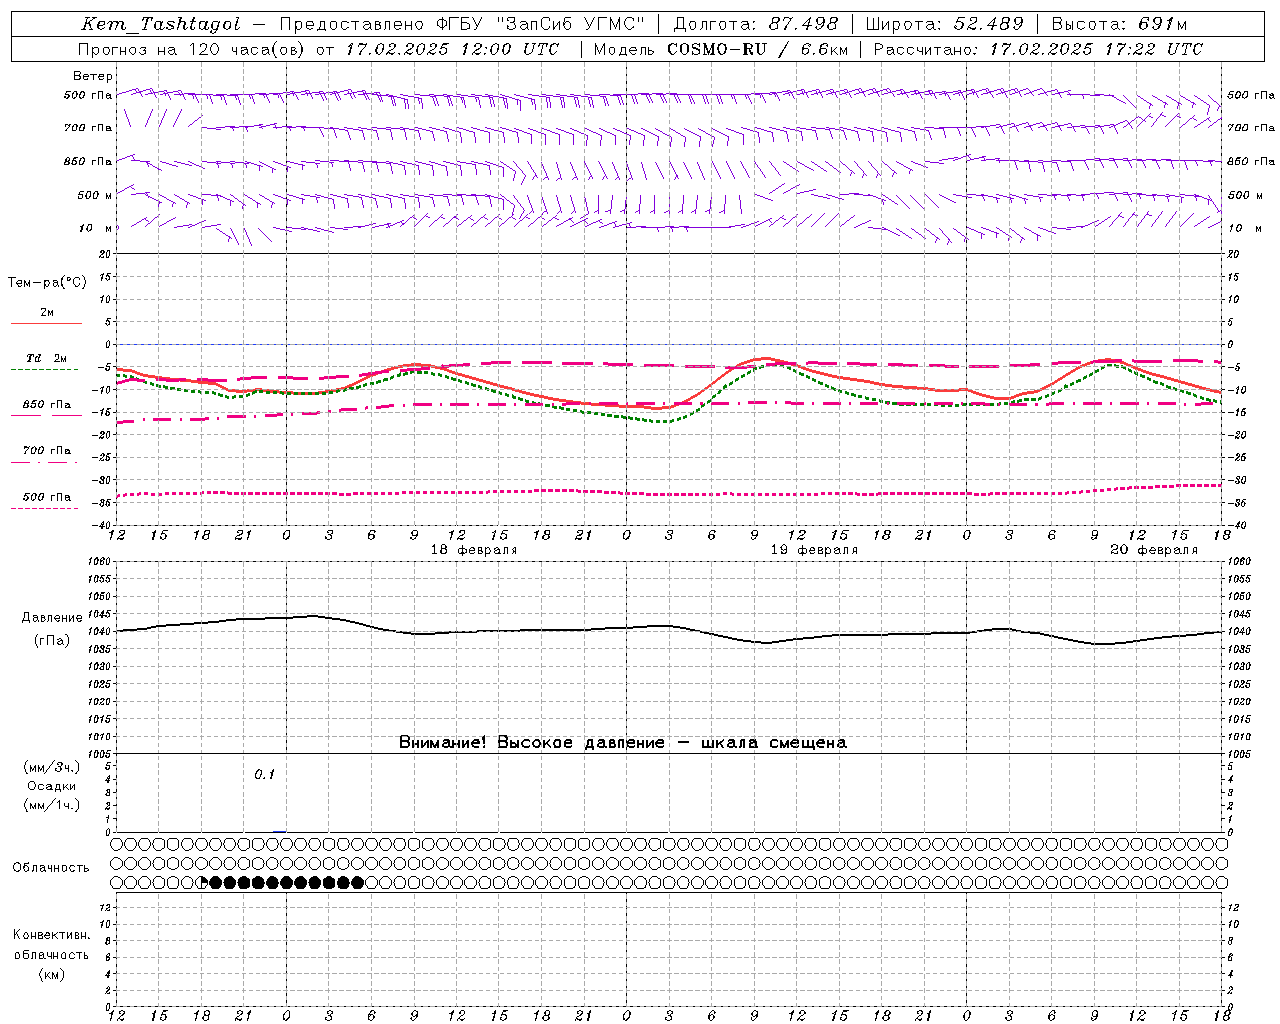Click the Облачность panel label
Image resolution: width=1280 pixels, height=1024 pixels.
click(51, 867)
